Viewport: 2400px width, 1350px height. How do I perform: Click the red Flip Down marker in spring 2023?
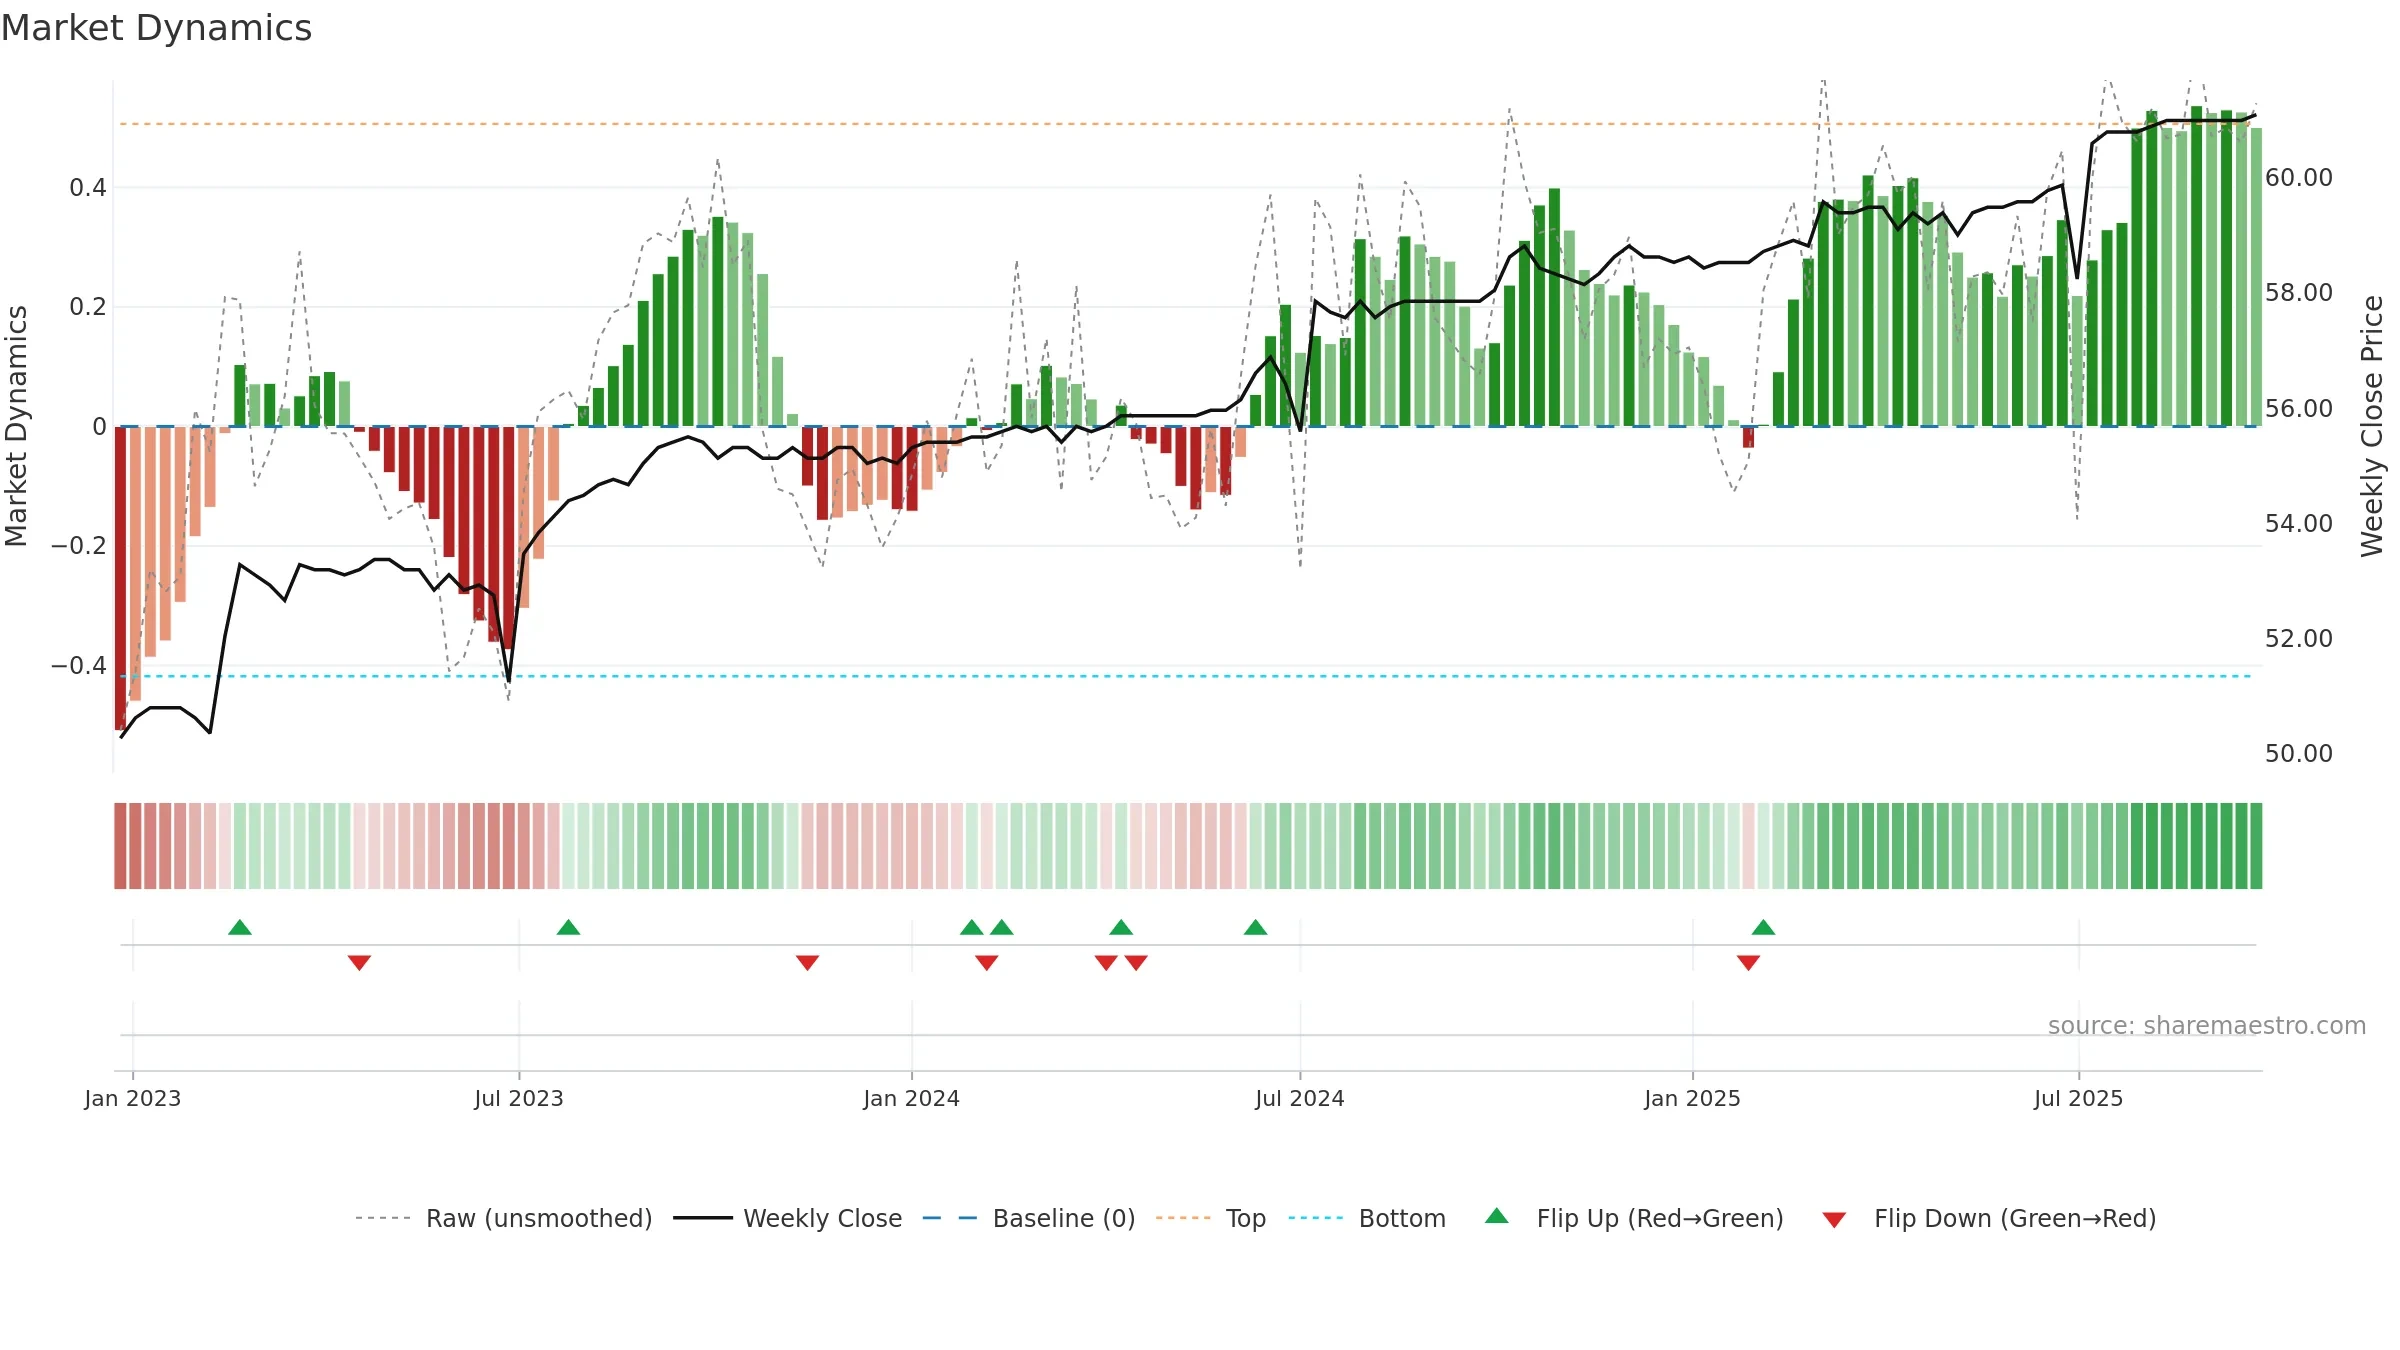tap(360, 963)
